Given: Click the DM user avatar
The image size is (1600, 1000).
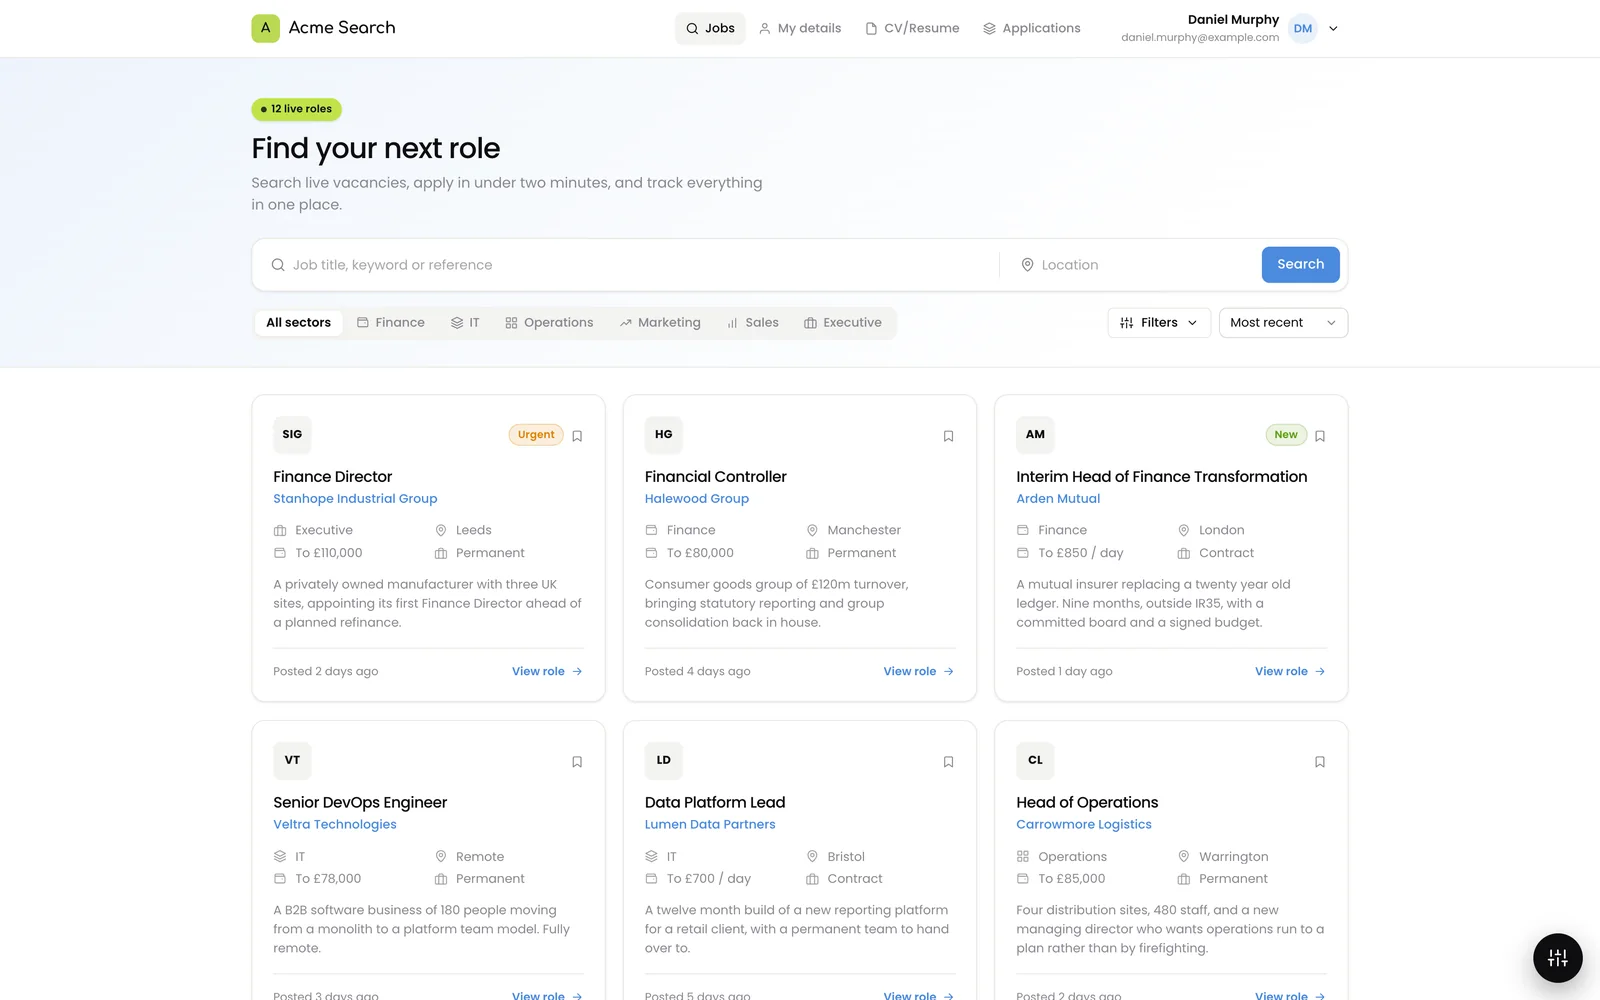Looking at the screenshot, I should click(1302, 29).
